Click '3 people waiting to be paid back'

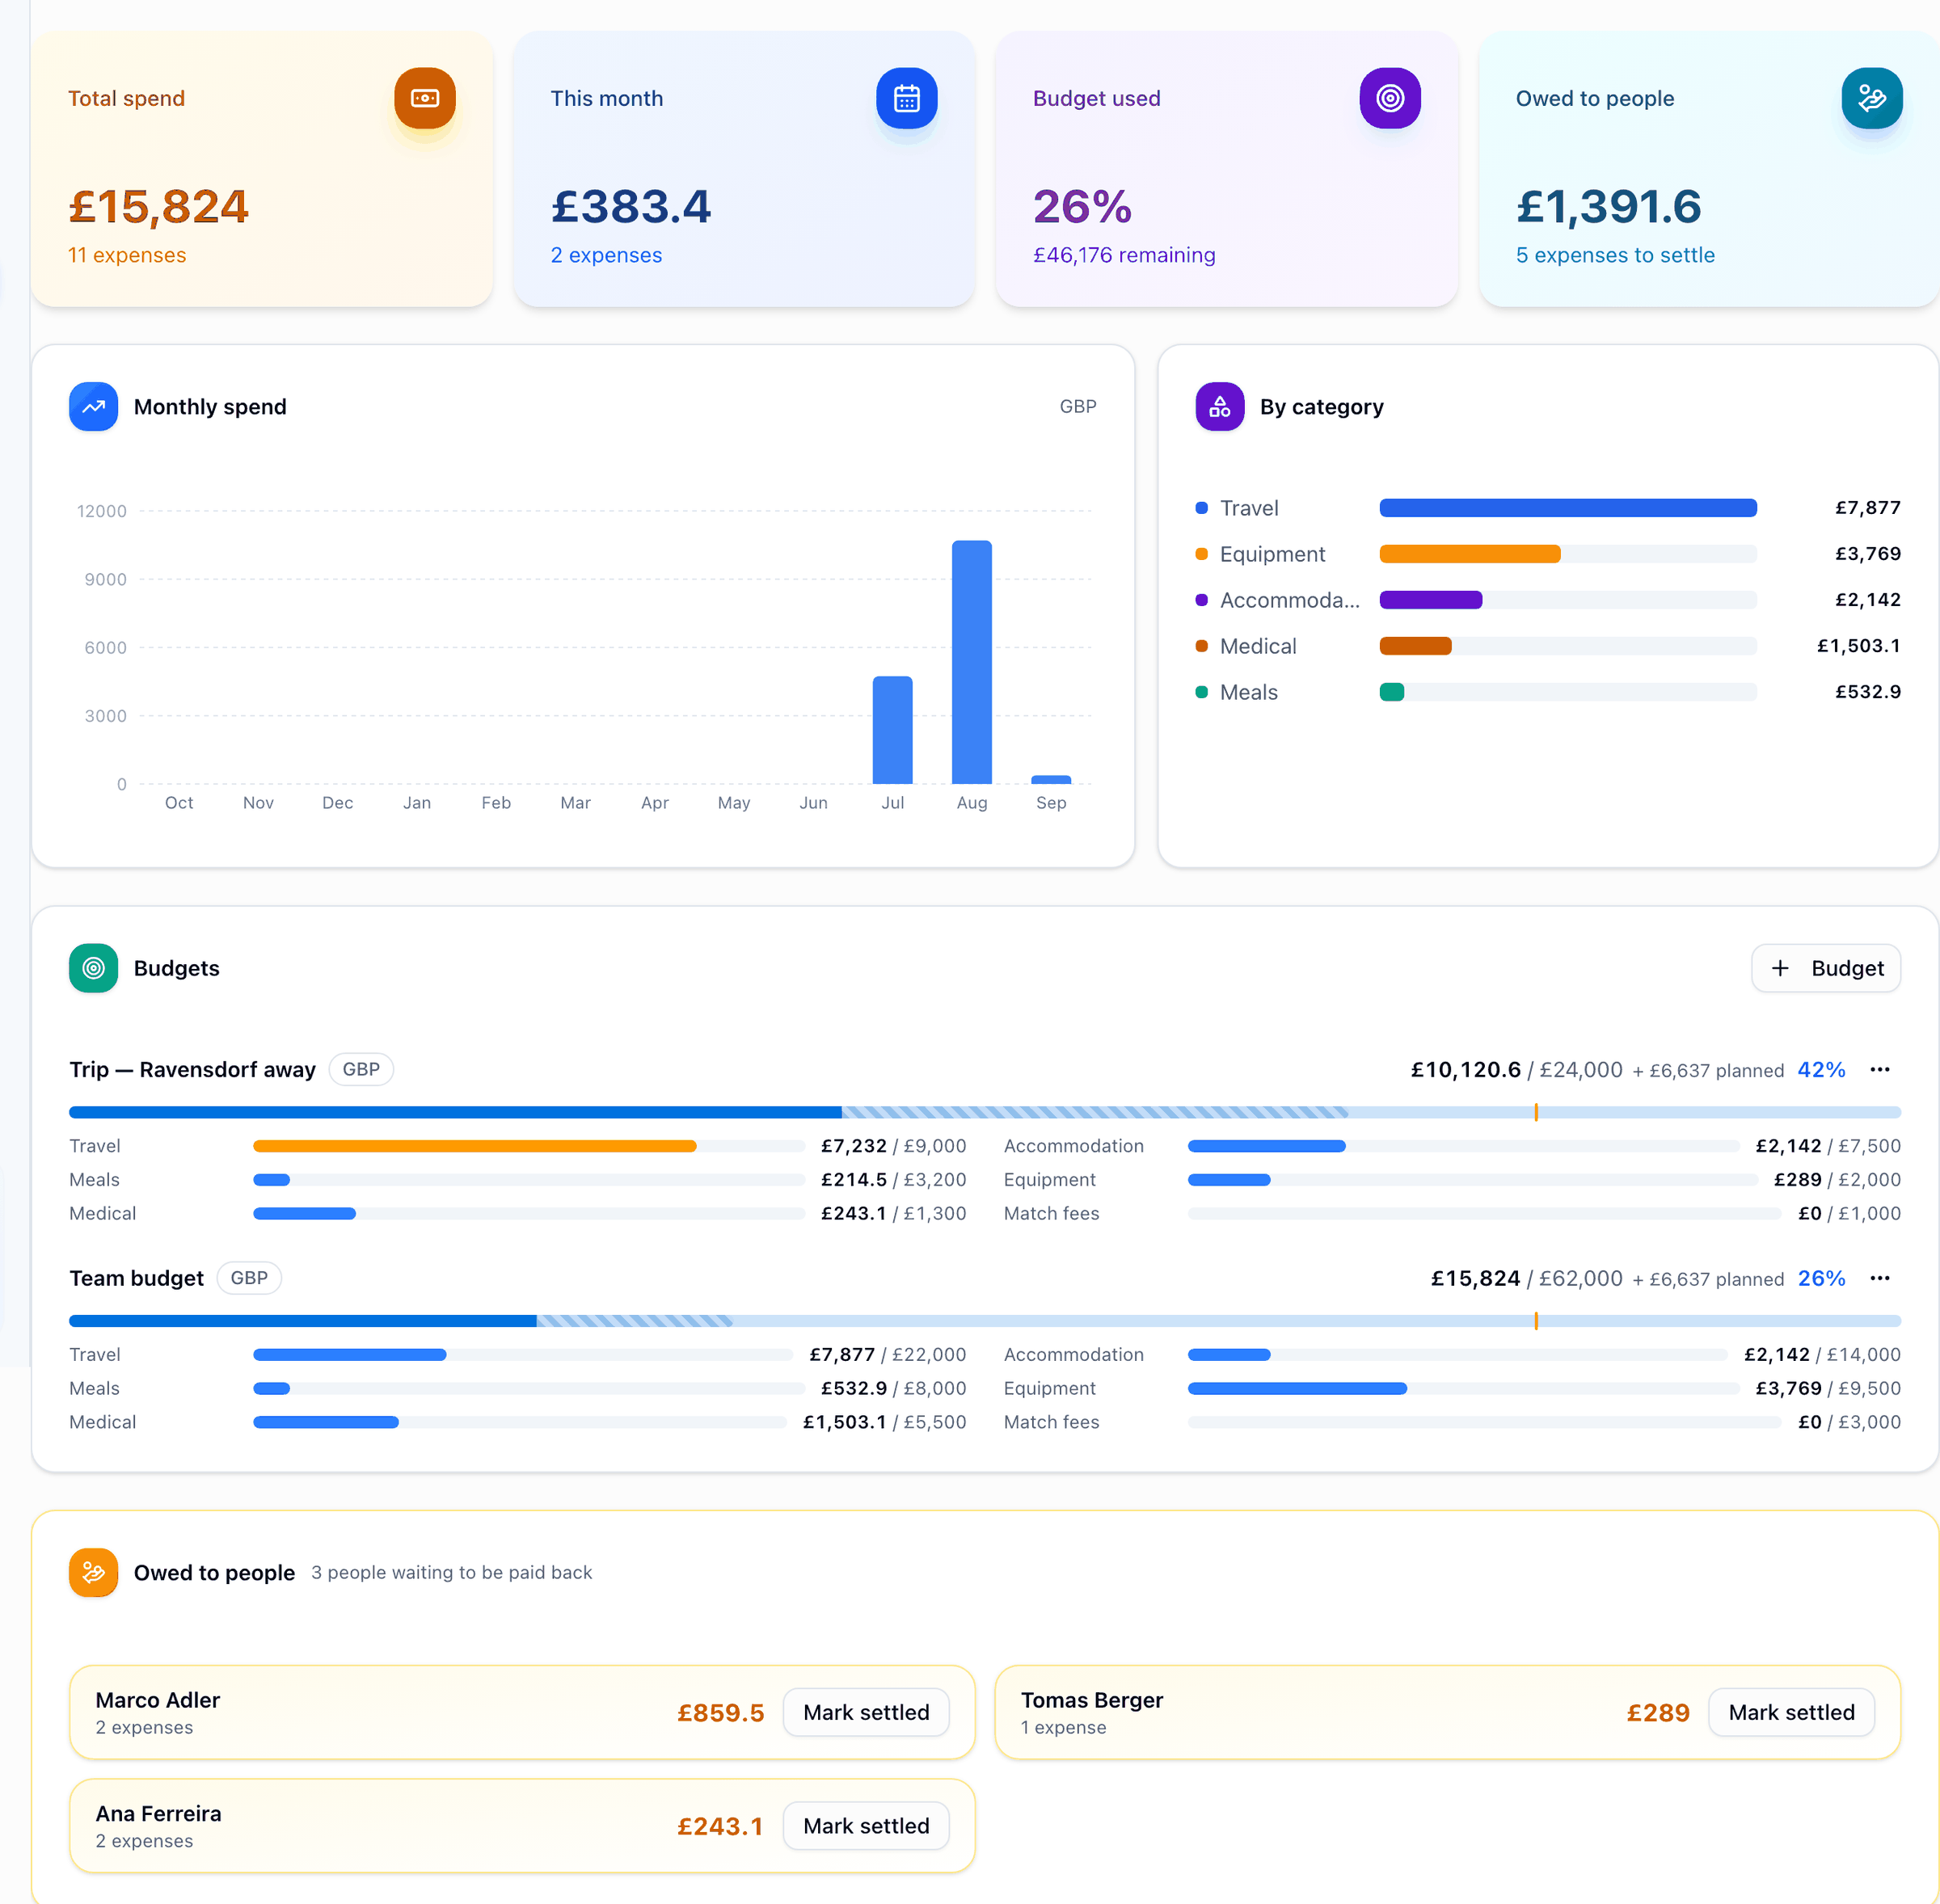(x=451, y=1573)
